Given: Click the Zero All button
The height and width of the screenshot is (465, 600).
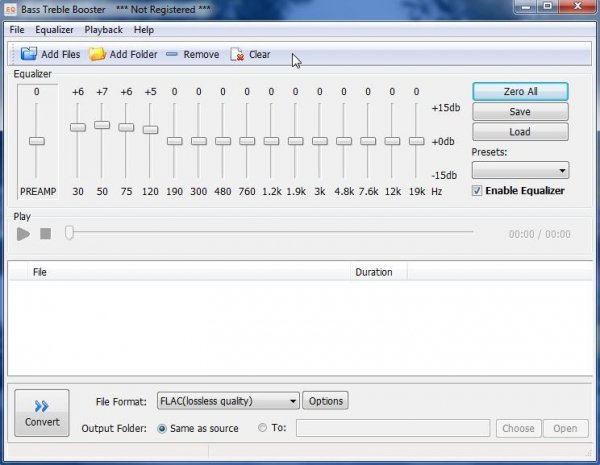Looking at the screenshot, I should tap(520, 91).
